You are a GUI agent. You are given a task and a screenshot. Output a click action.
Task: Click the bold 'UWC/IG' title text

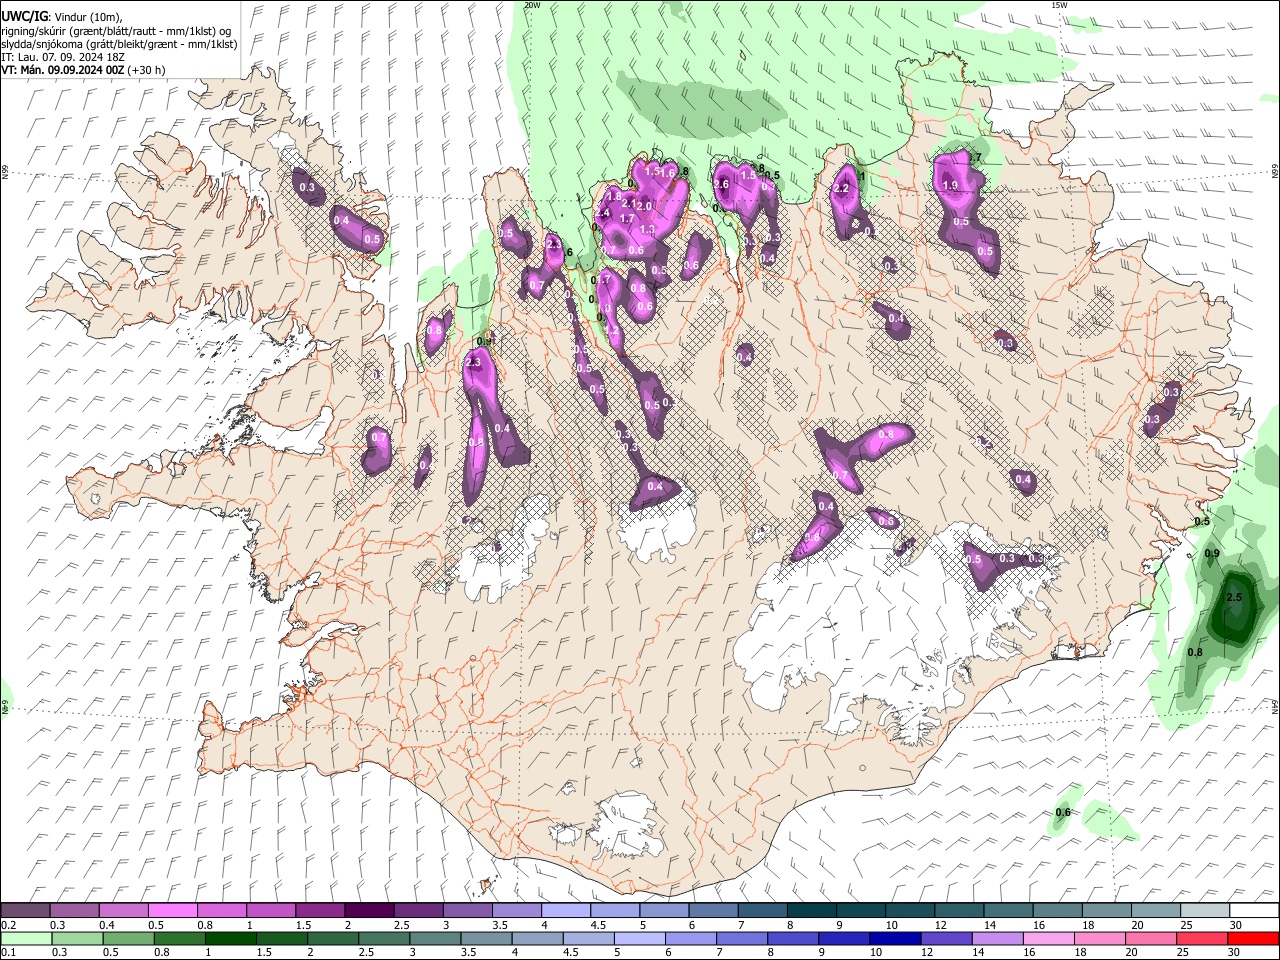click(23, 17)
